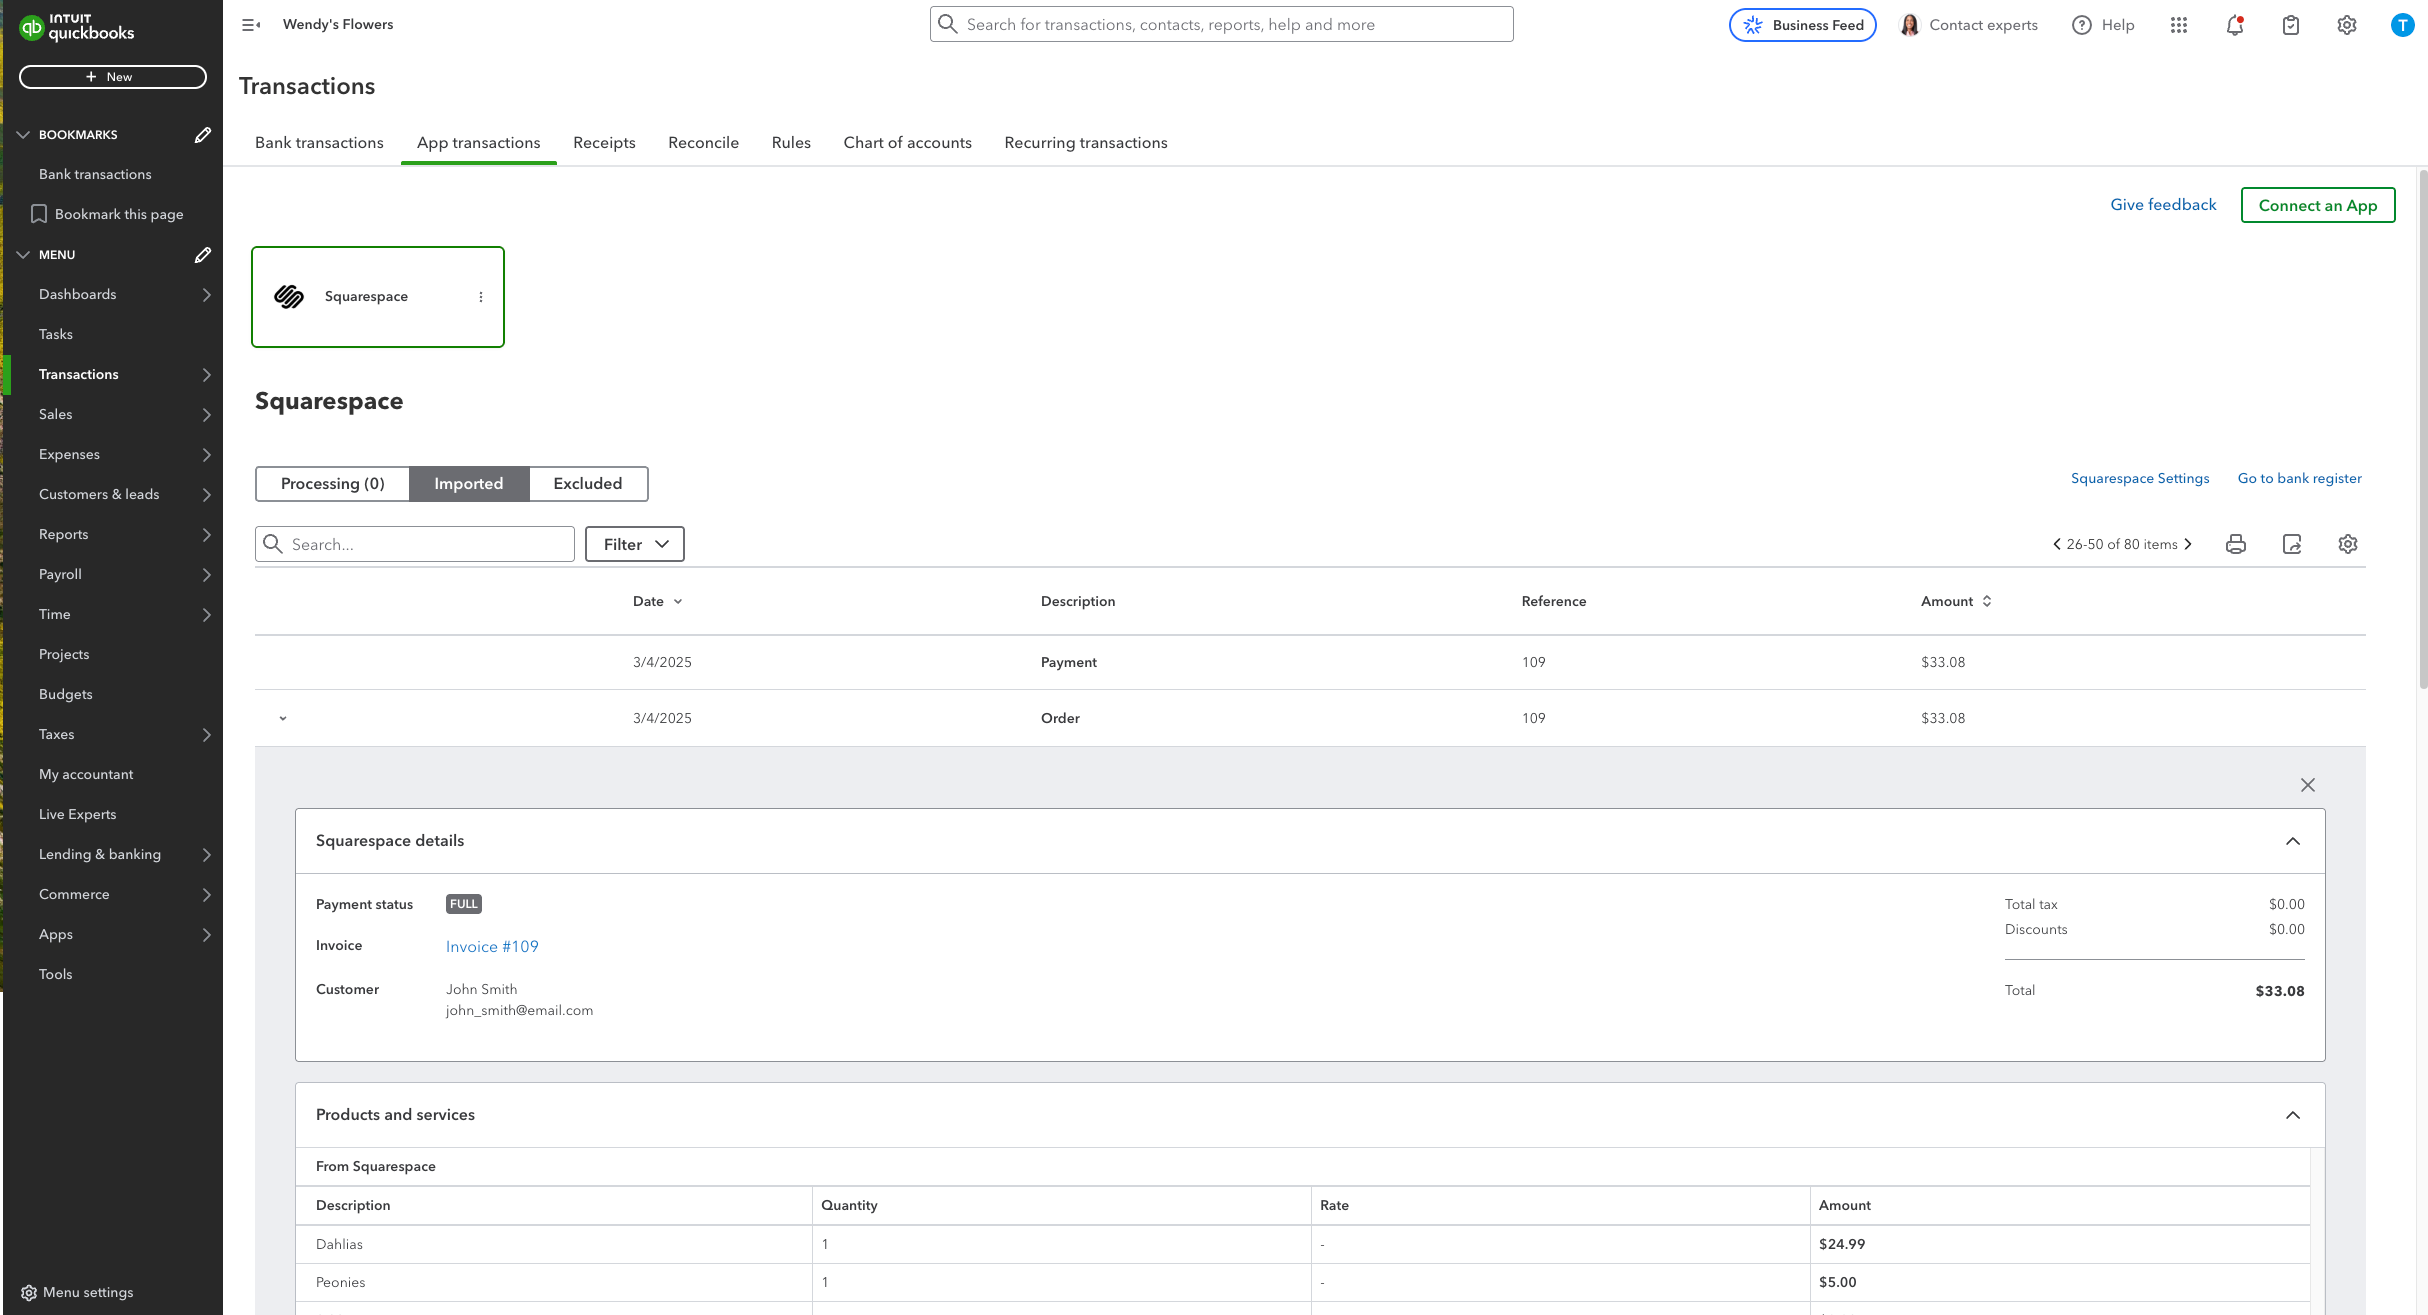
Task: Collapse the Products and services section
Action: [2293, 1115]
